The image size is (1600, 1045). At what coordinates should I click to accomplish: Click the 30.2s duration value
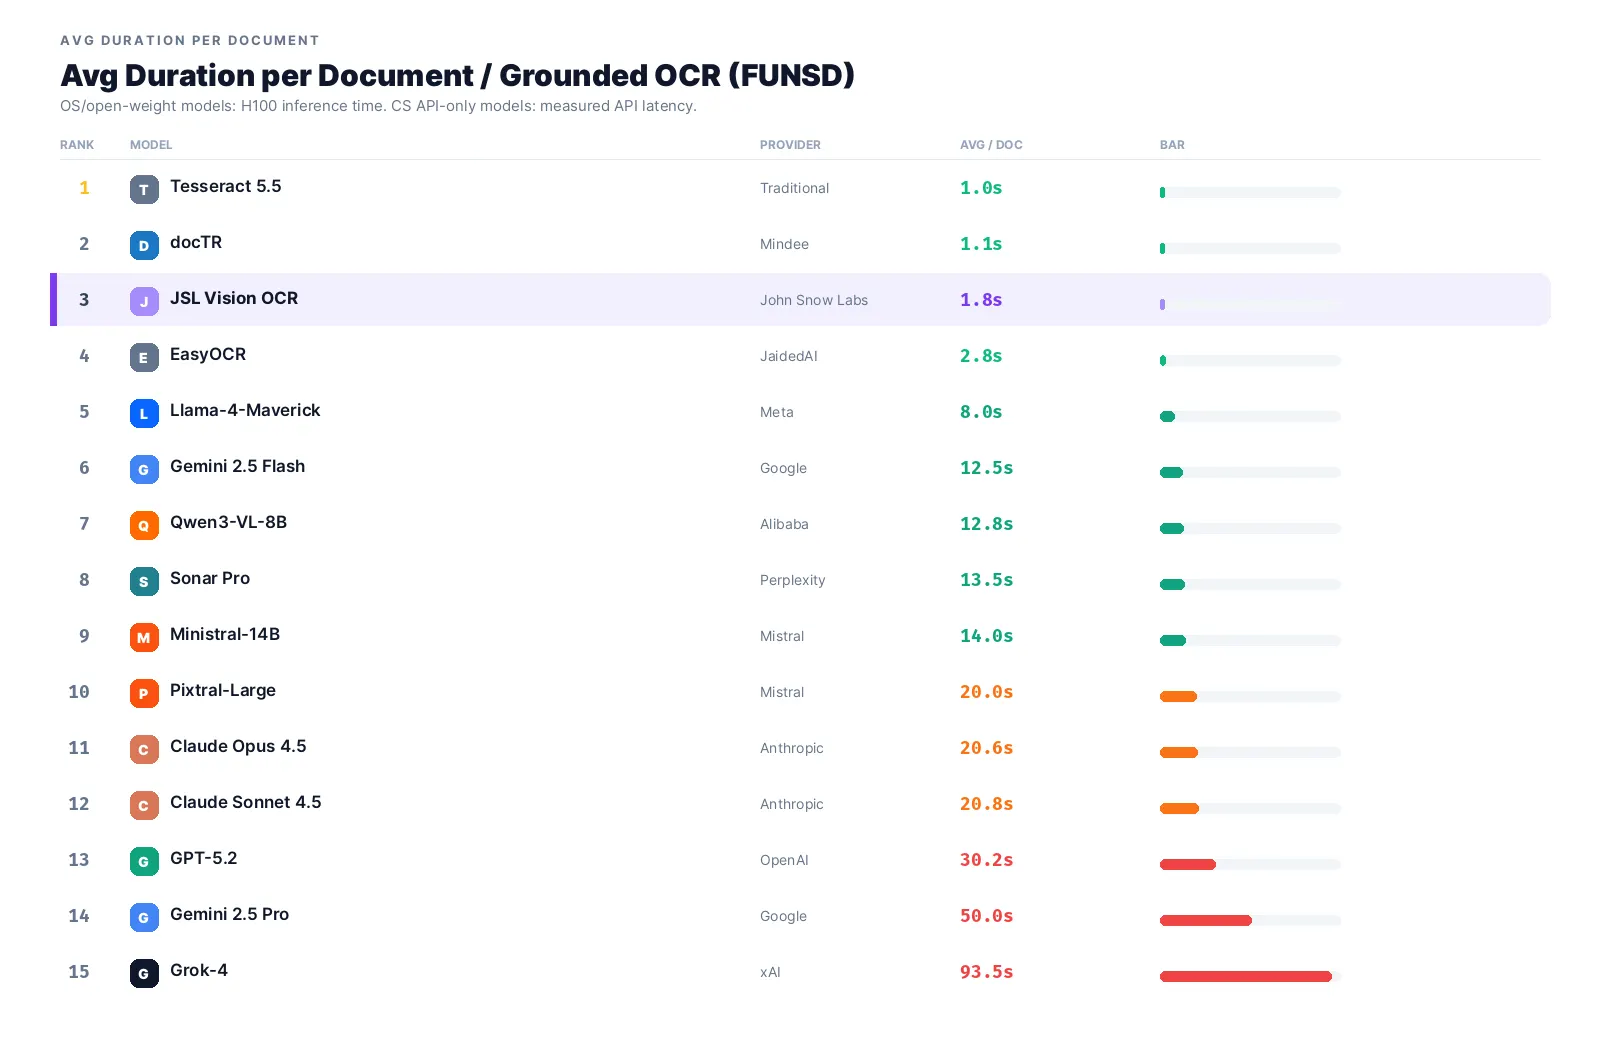(x=987, y=861)
